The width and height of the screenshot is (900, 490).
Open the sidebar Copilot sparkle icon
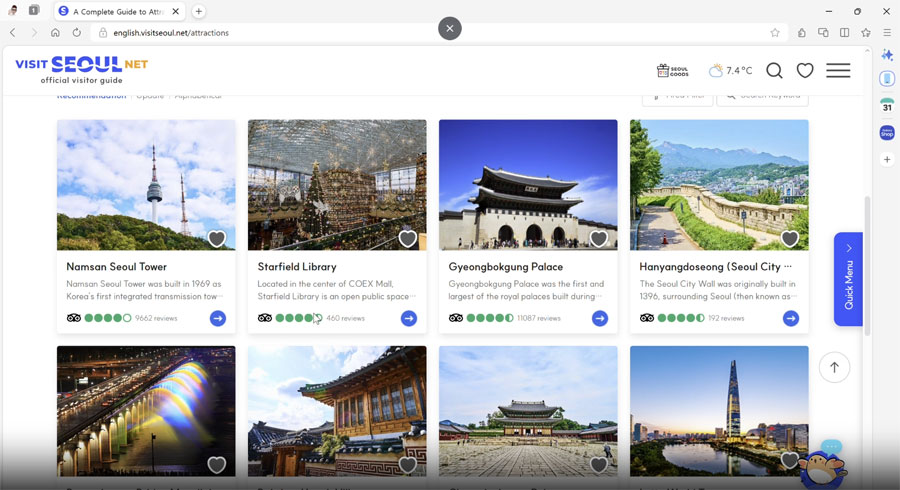point(887,55)
